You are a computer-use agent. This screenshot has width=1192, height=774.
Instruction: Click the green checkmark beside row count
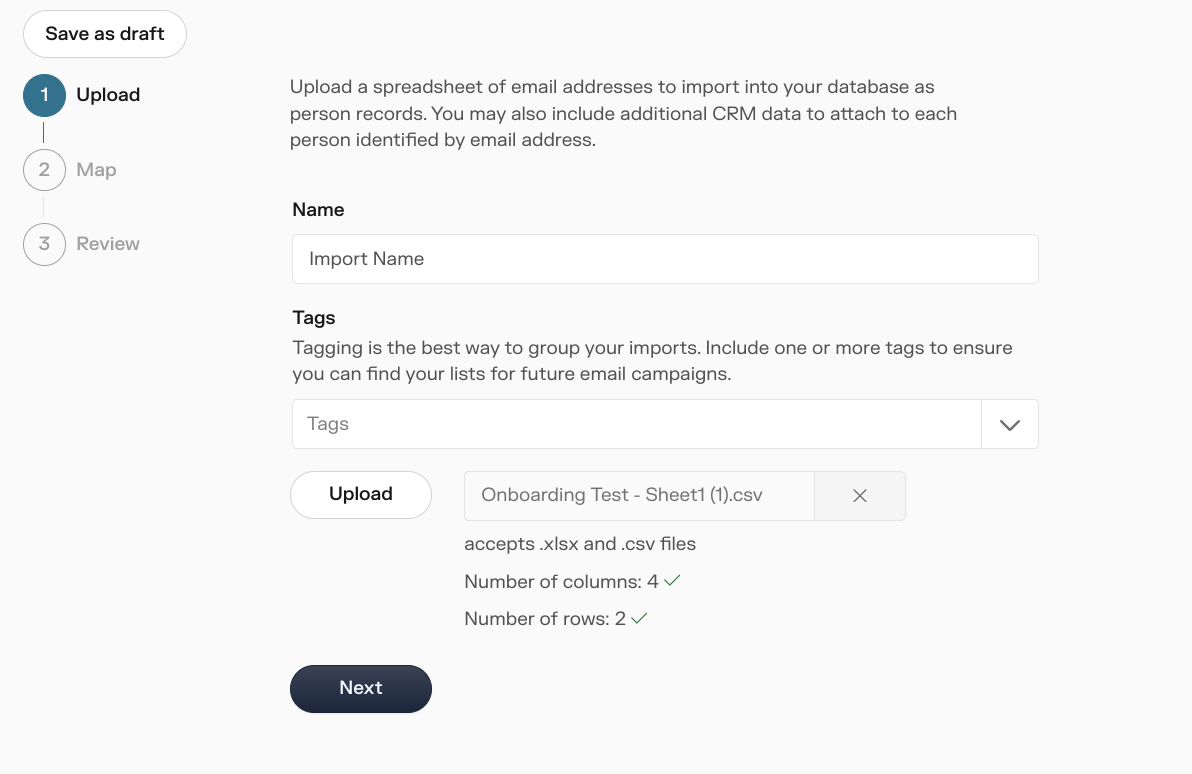639,618
